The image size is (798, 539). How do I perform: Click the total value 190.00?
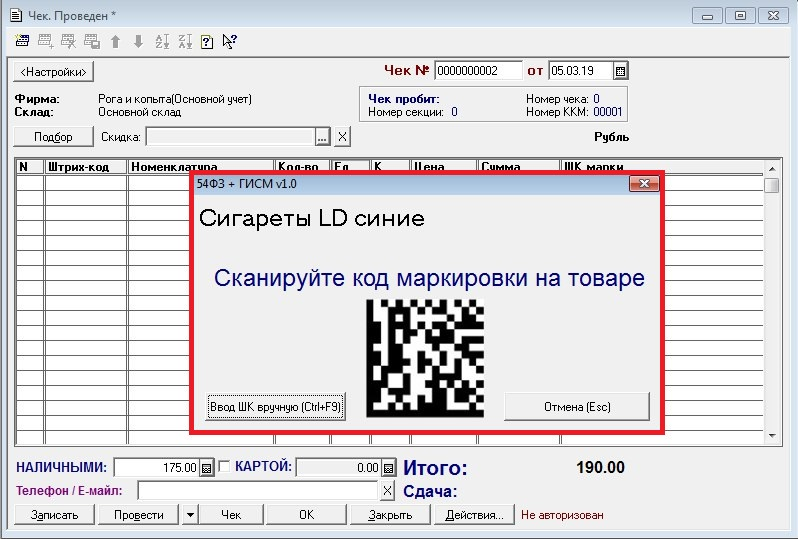click(600, 467)
